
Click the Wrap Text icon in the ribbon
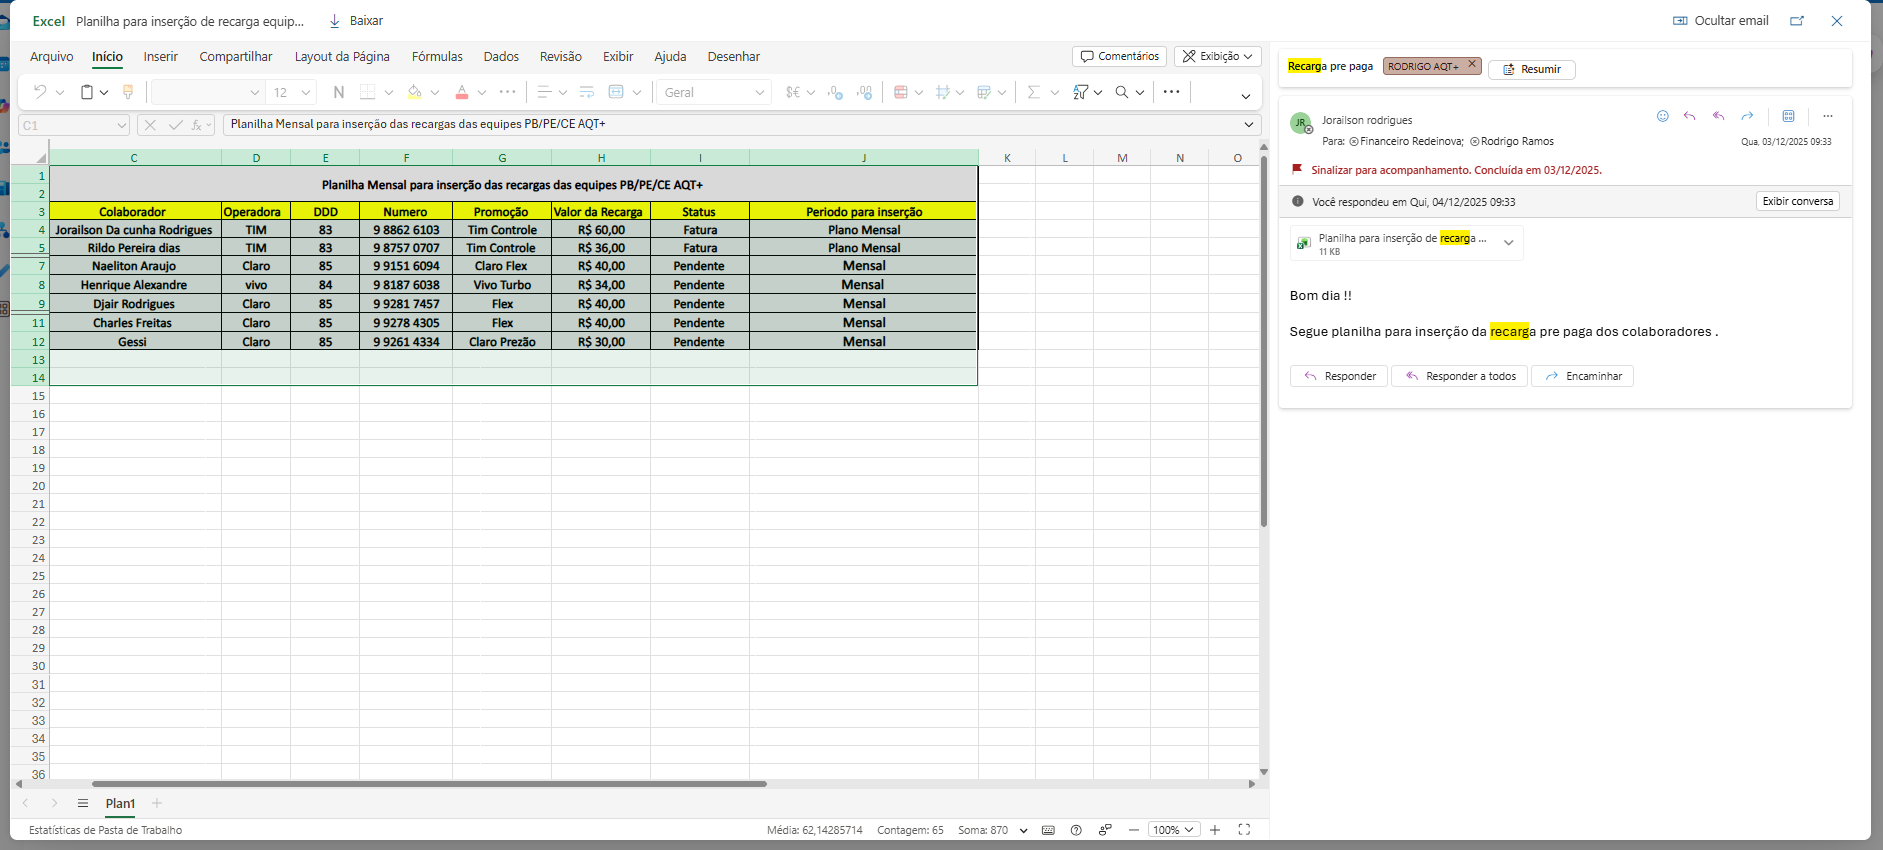pyautogui.click(x=587, y=92)
